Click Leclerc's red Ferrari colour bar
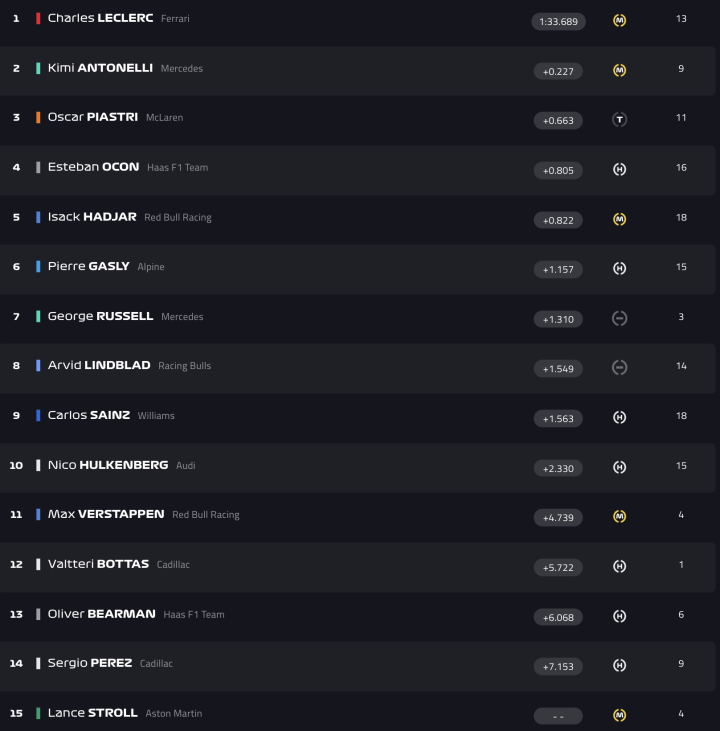Image resolution: width=720 pixels, height=731 pixels. click(38, 19)
